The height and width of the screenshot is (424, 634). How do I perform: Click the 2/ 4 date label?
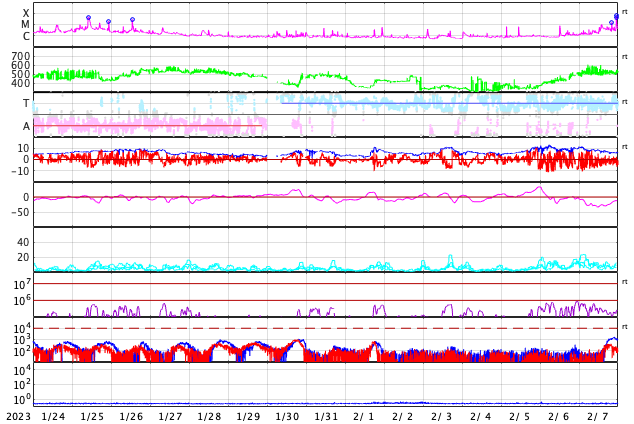point(481,417)
